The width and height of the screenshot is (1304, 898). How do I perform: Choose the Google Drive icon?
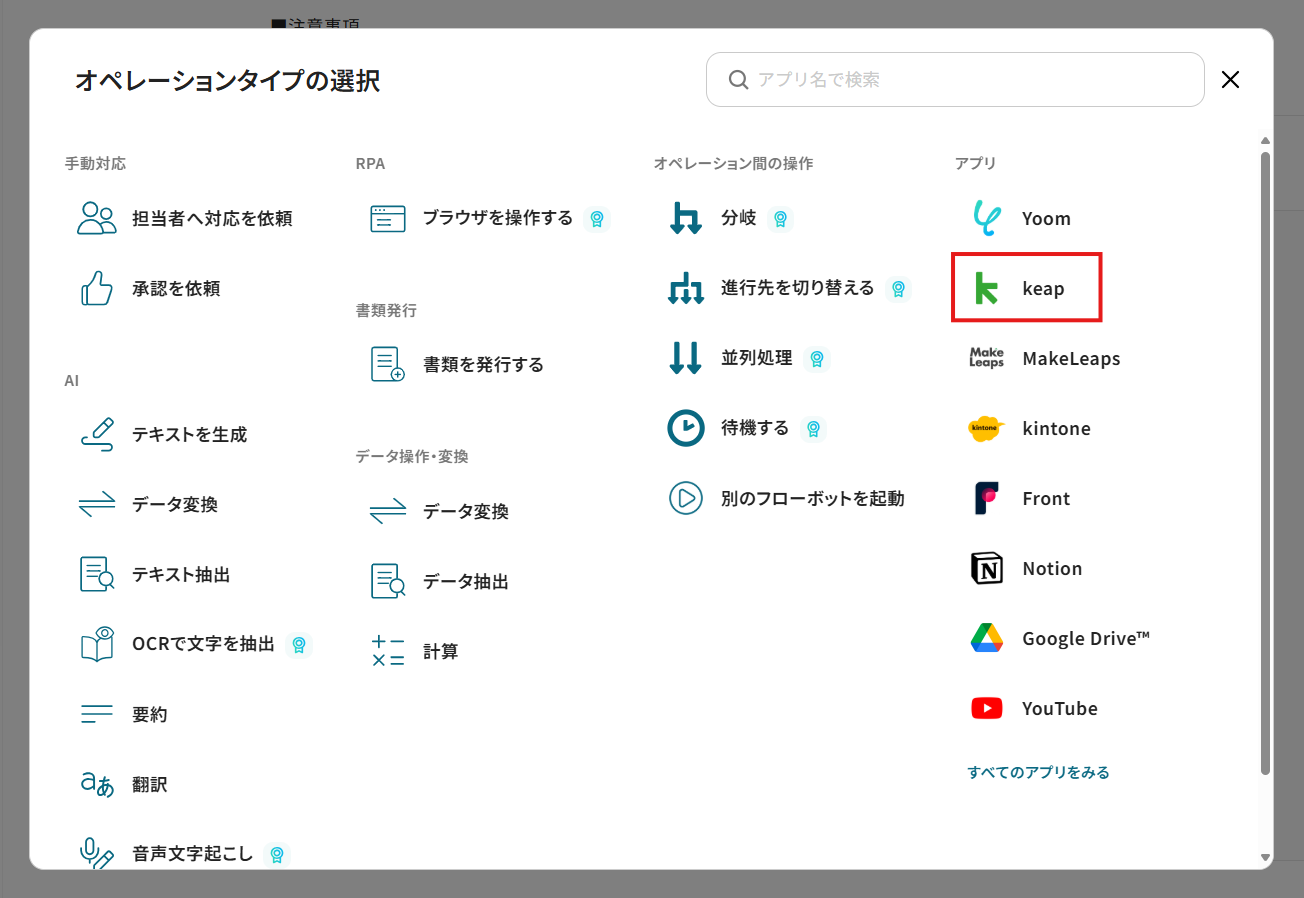point(987,638)
